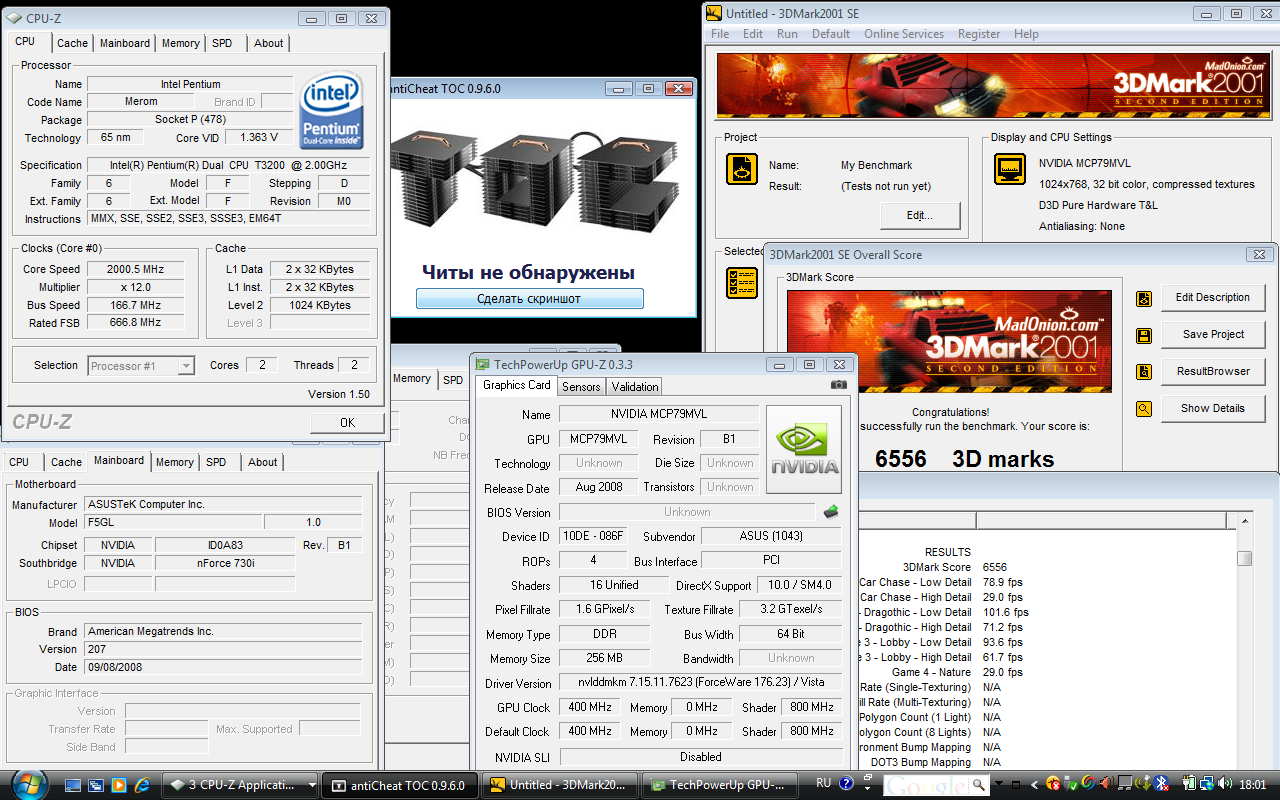Click the GPU-Z camera screenshot icon
The image size is (1280, 800).
(x=838, y=385)
